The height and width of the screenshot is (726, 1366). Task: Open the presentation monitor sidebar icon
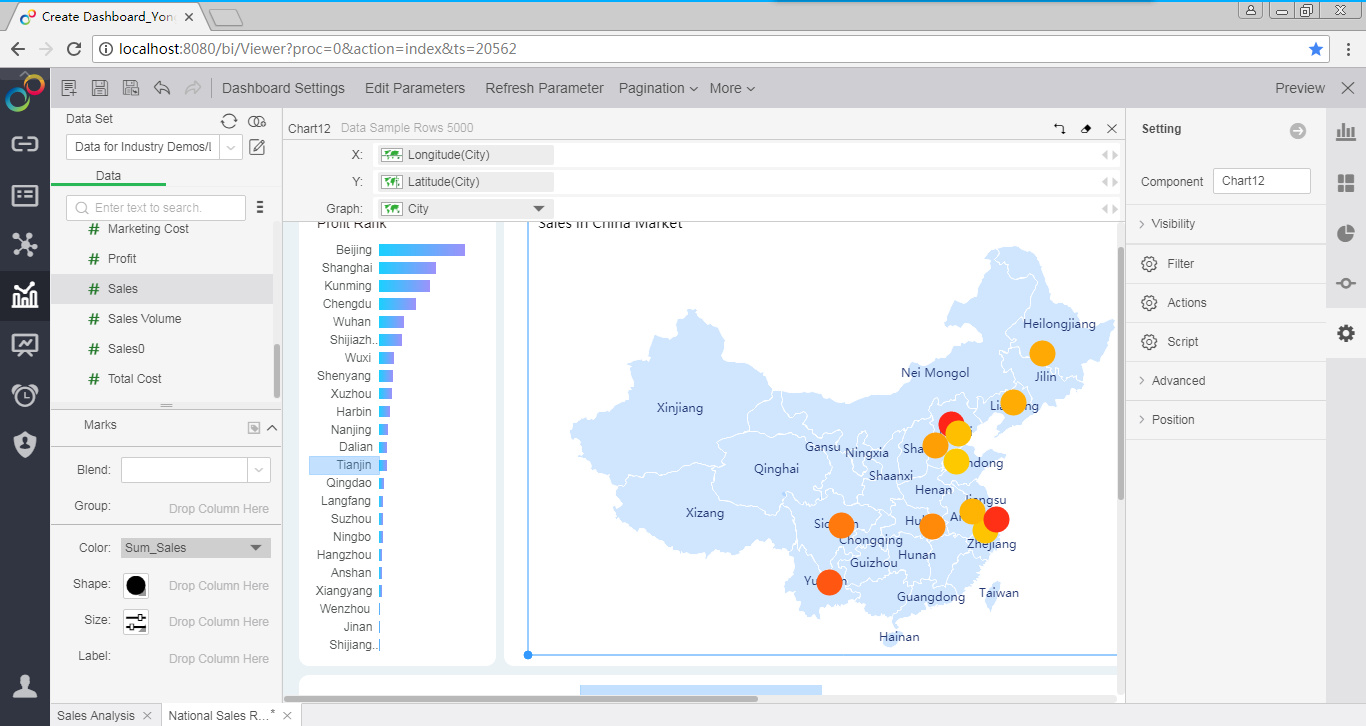25,346
